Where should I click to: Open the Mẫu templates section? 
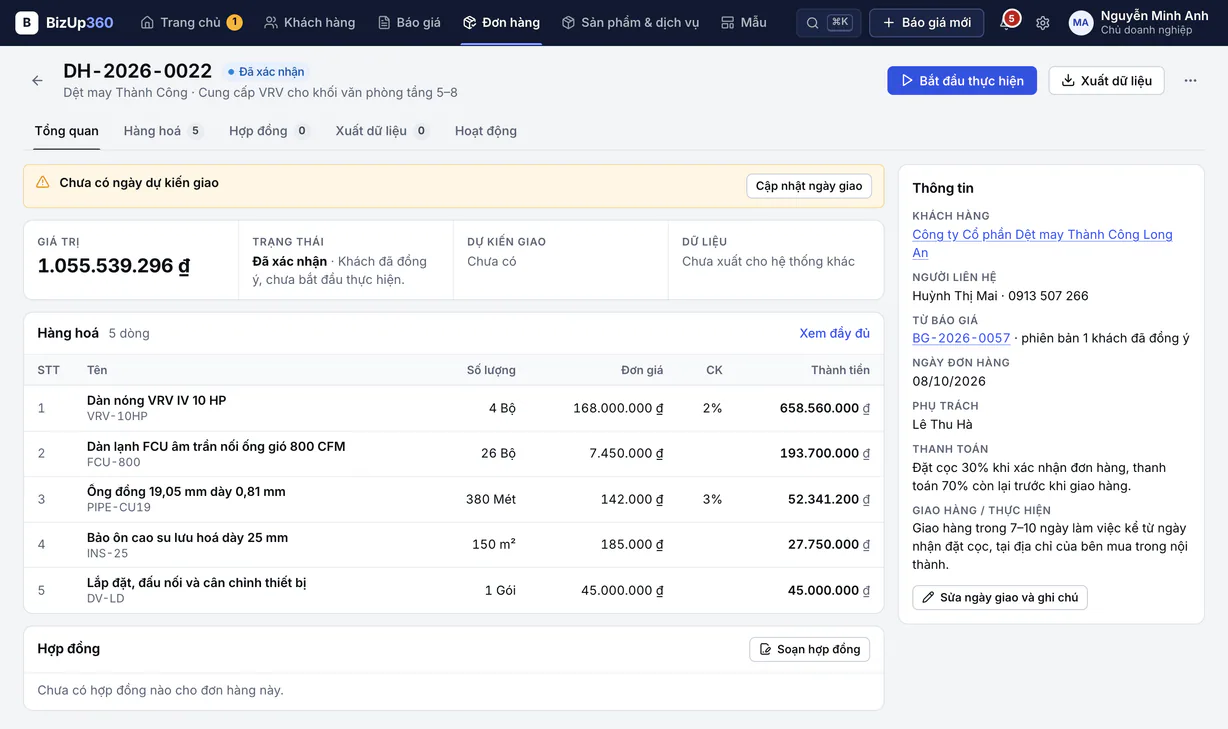[744, 22]
